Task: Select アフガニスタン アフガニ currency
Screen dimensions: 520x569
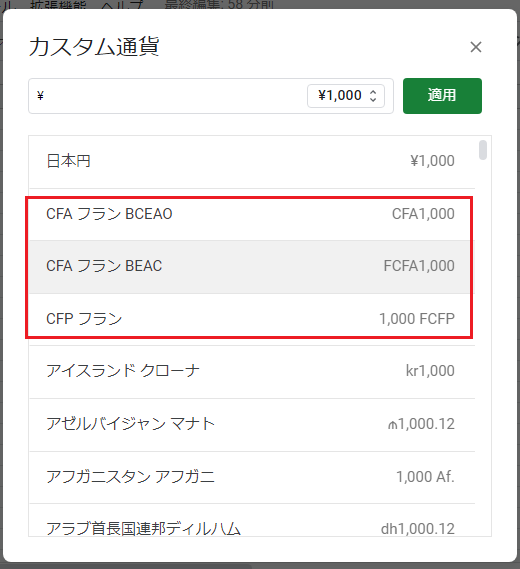Action: tap(252, 478)
